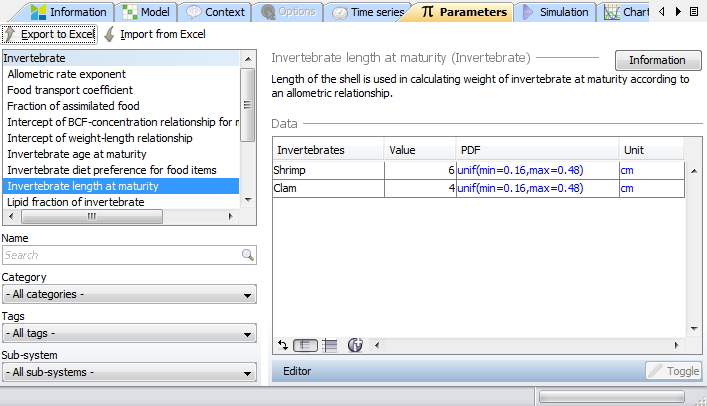The width and height of the screenshot is (707, 406).
Task: Open the Tags dropdown
Action: coord(129,334)
